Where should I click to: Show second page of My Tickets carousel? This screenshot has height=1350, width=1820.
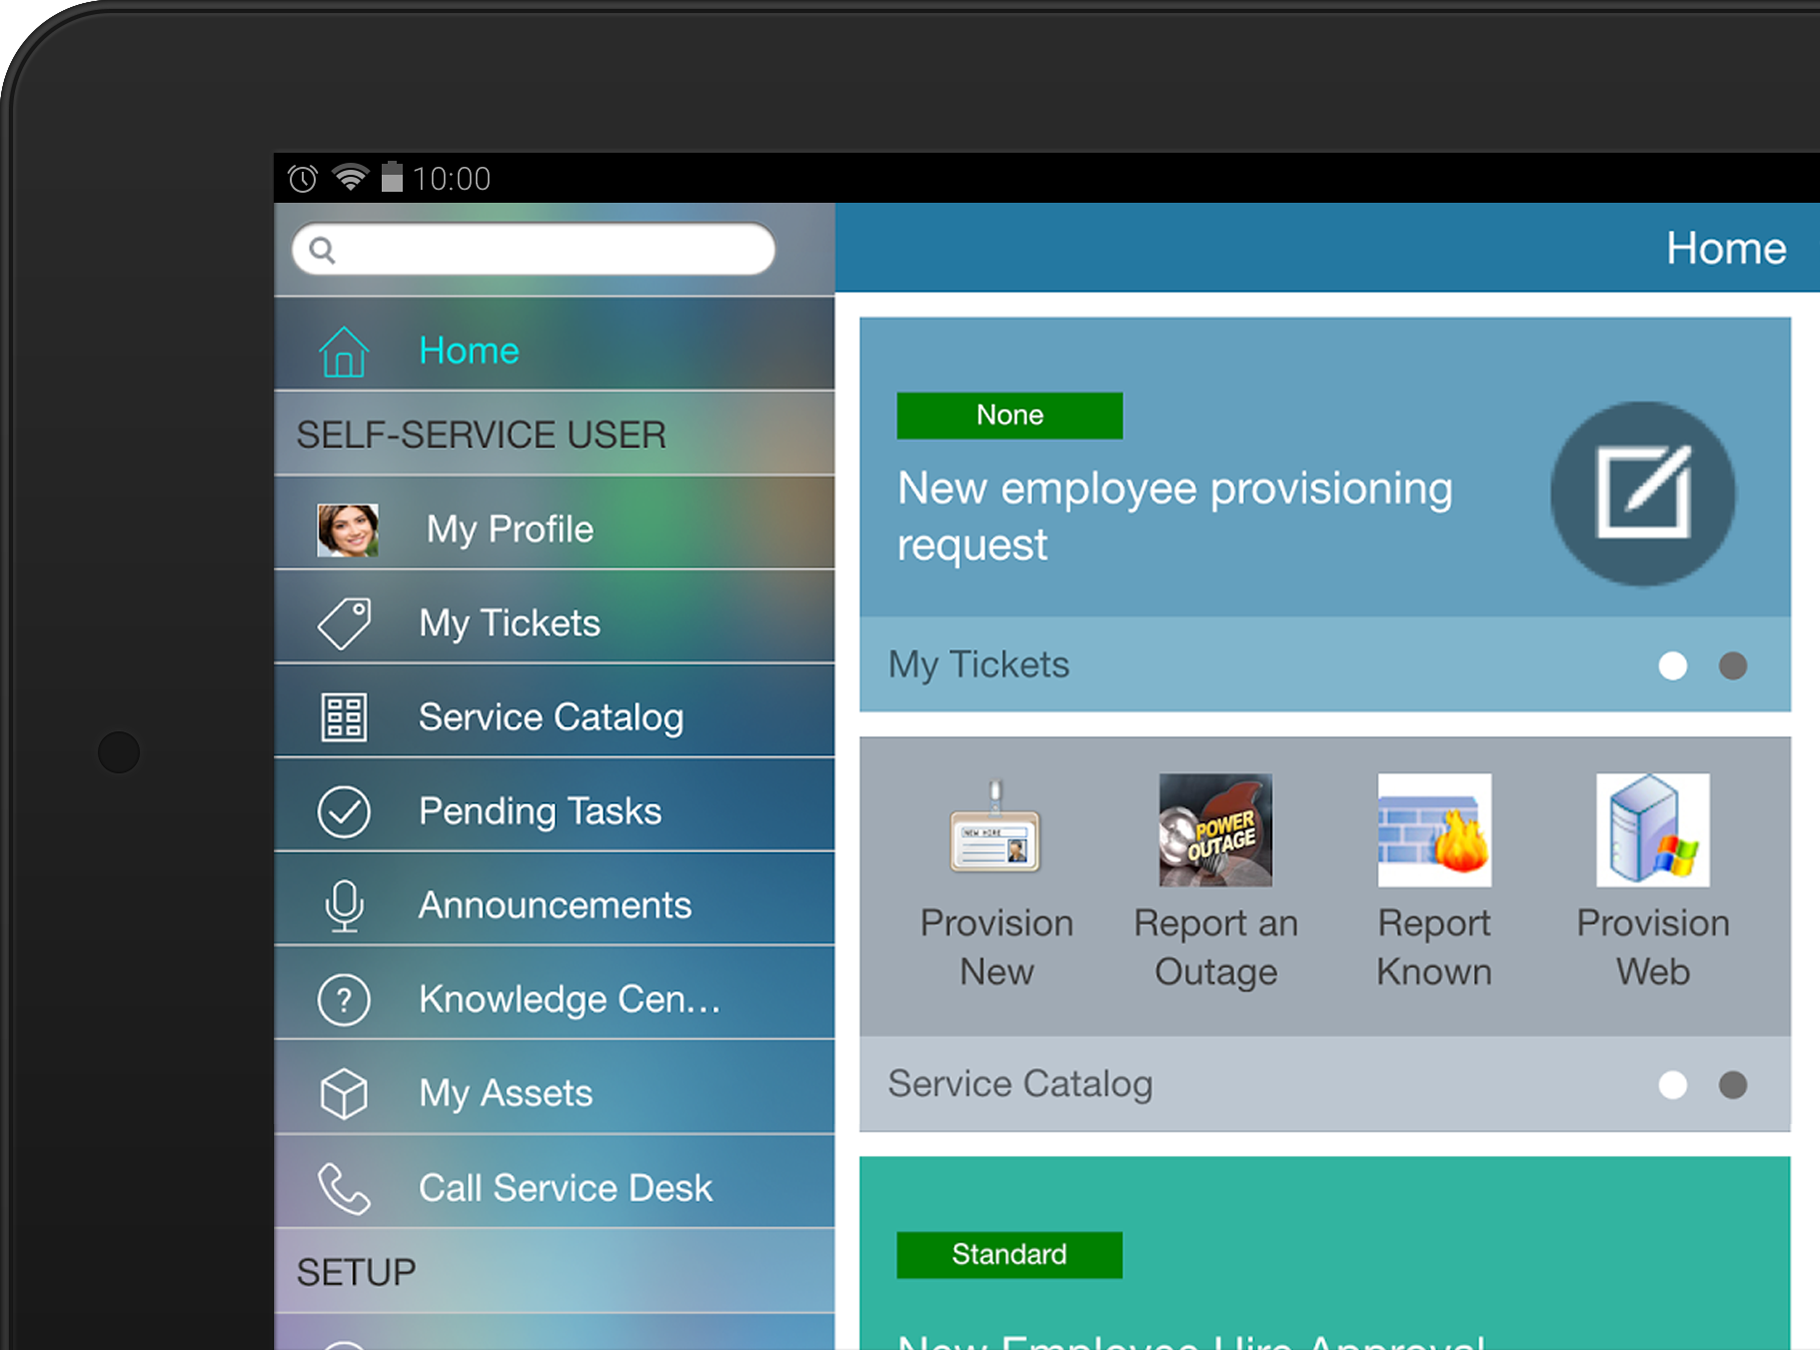coord(1732,666)
